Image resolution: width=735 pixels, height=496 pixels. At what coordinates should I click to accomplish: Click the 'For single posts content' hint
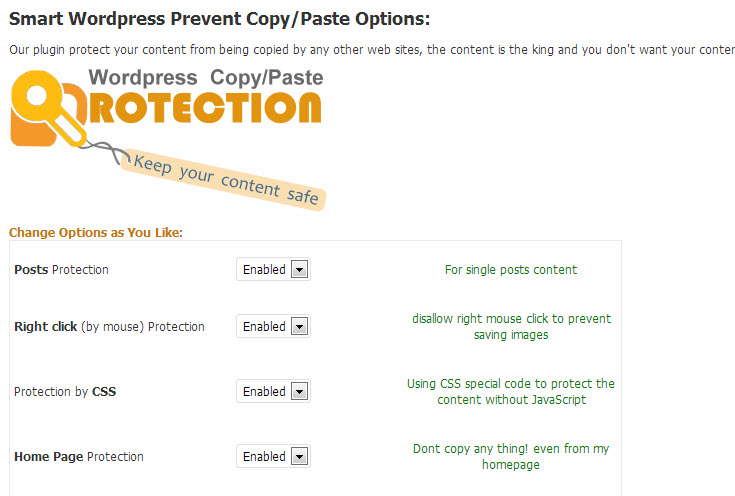[511, 270]
